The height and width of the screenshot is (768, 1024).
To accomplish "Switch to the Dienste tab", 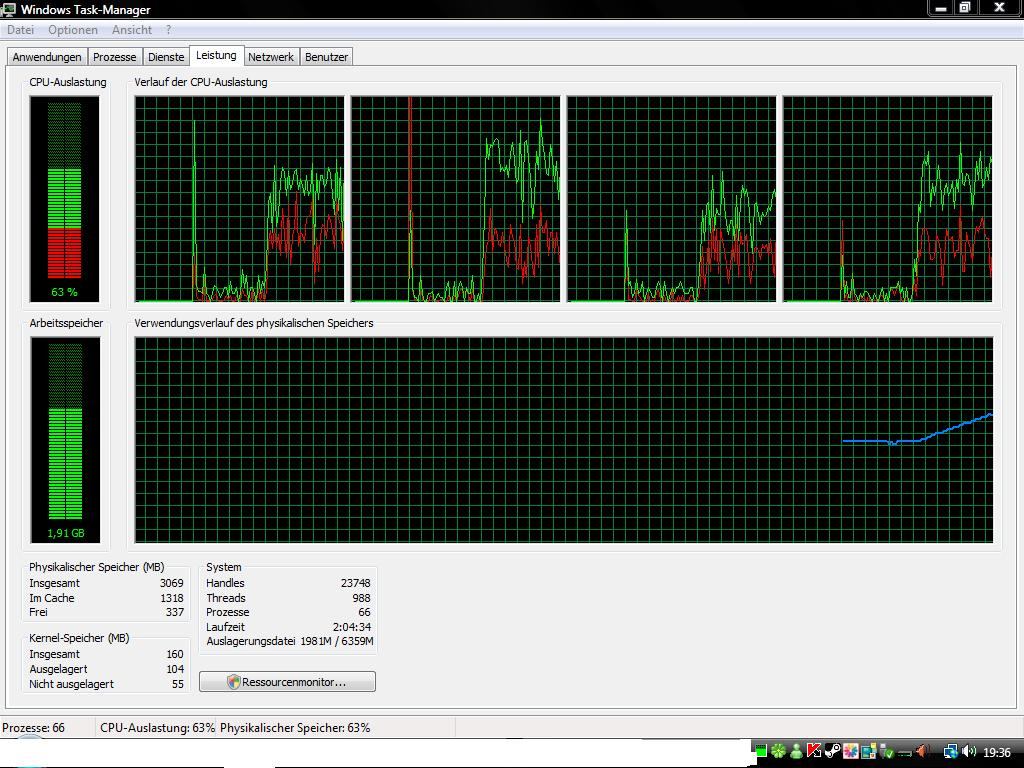I will pyautogui.click(x=166, y=57).
